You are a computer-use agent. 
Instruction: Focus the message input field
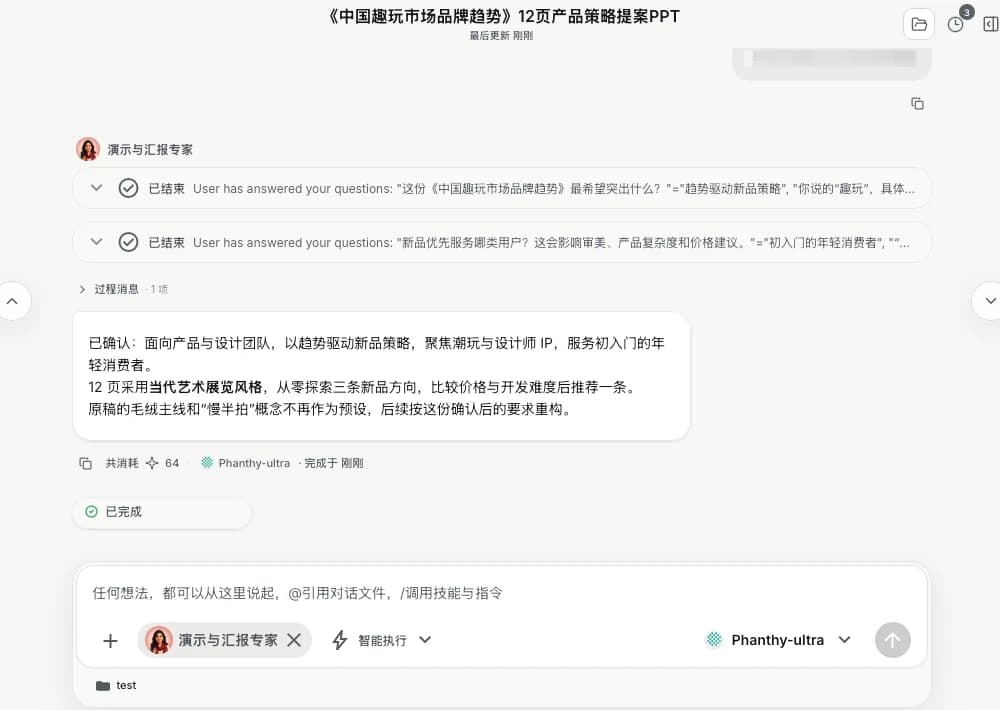click(x=501, y=593)
